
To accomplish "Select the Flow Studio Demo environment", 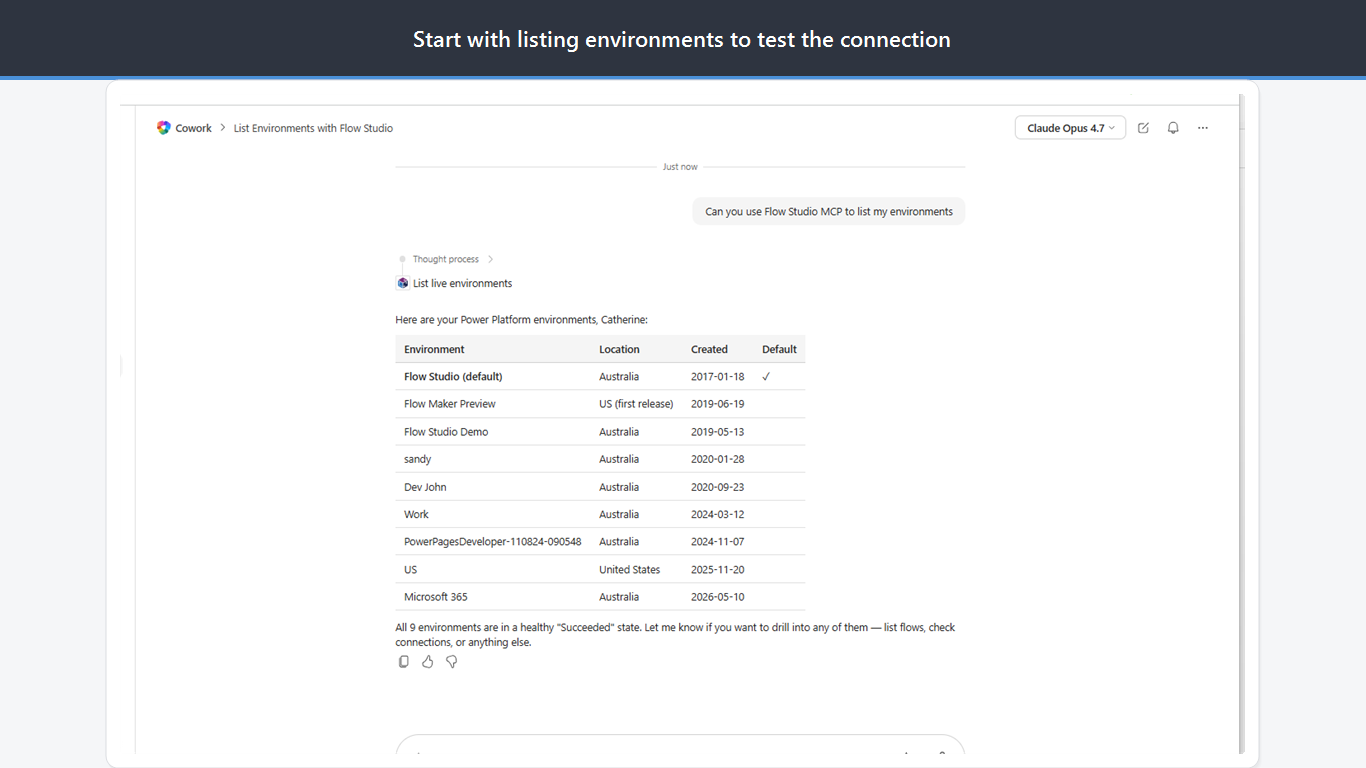I will 446,432.
